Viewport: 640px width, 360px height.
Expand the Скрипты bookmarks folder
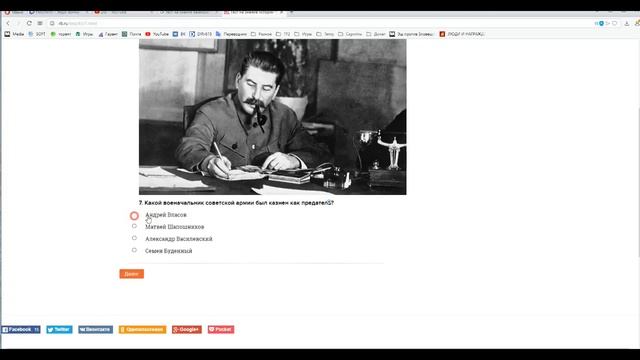coord(350,34)
